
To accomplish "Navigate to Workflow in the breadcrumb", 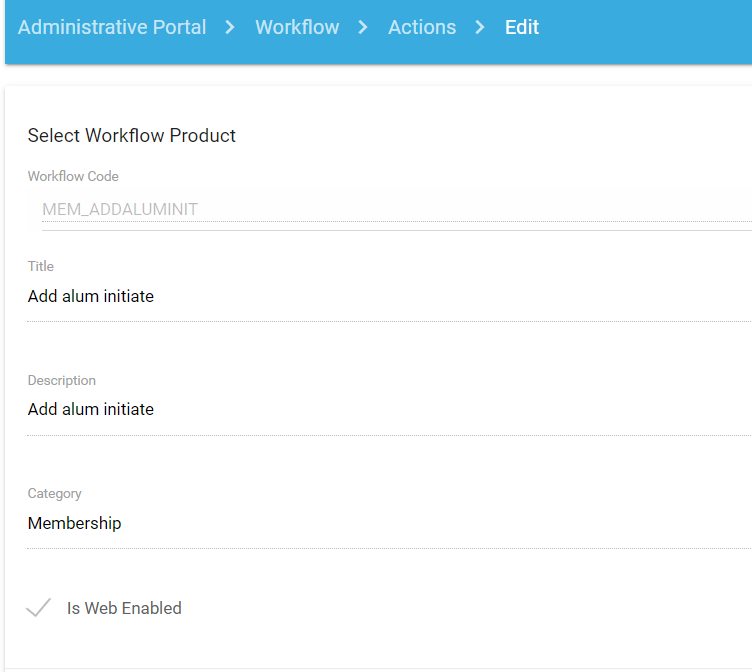I will [x=297, y=28].
